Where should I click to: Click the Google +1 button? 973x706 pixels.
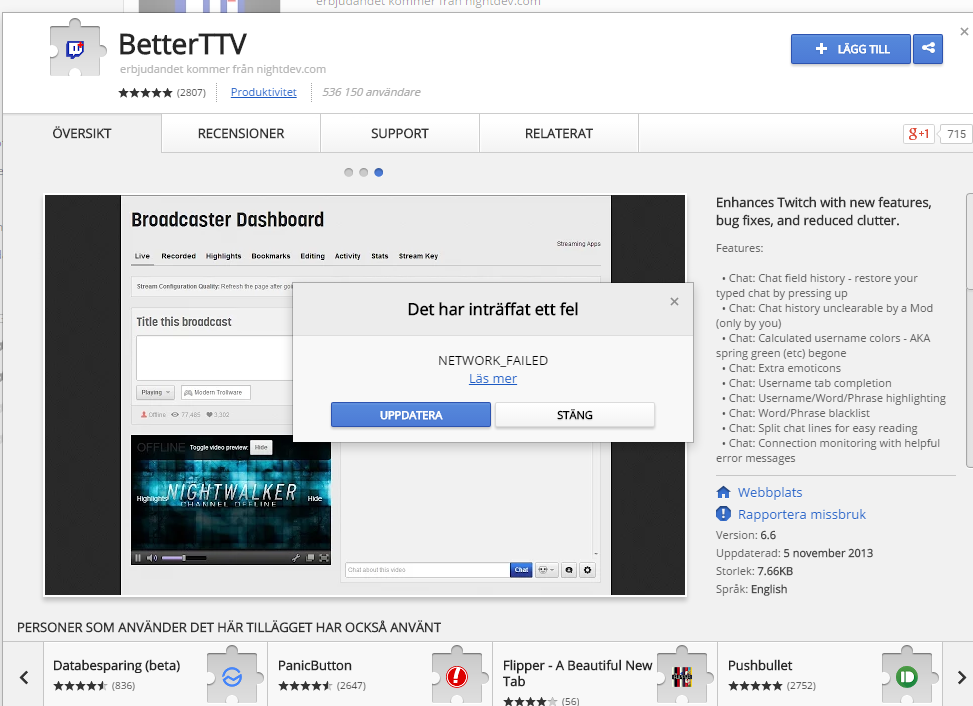coord(919,133)
